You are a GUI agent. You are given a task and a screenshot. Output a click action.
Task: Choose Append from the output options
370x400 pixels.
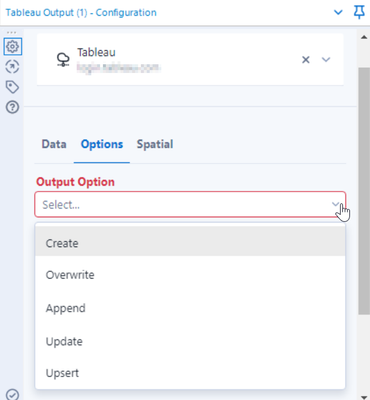[190, 308]
